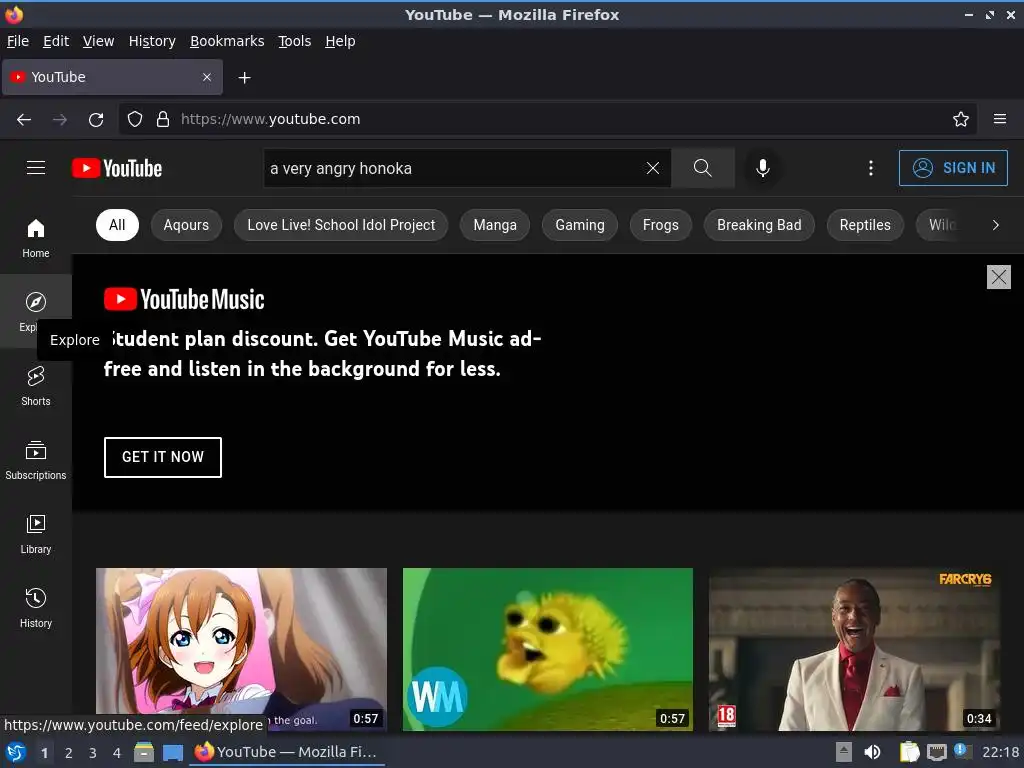
Task: Open the View menu
Action: tap(98, 41)
